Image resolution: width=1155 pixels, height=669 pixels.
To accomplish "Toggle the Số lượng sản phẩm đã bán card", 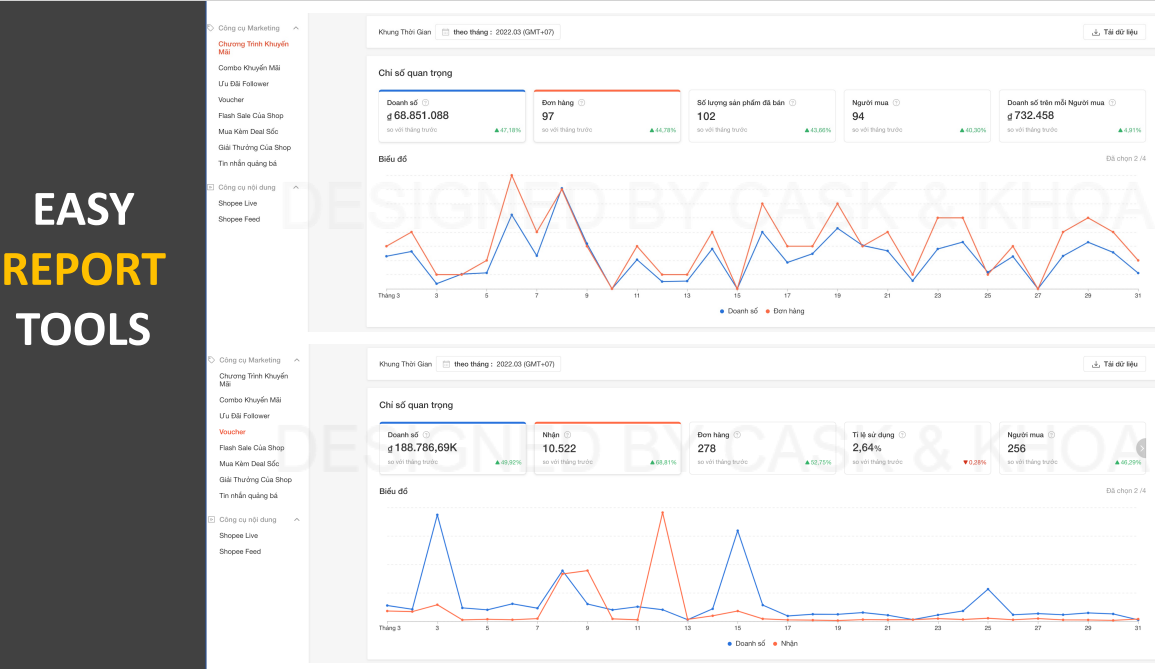I will point(761,116).
